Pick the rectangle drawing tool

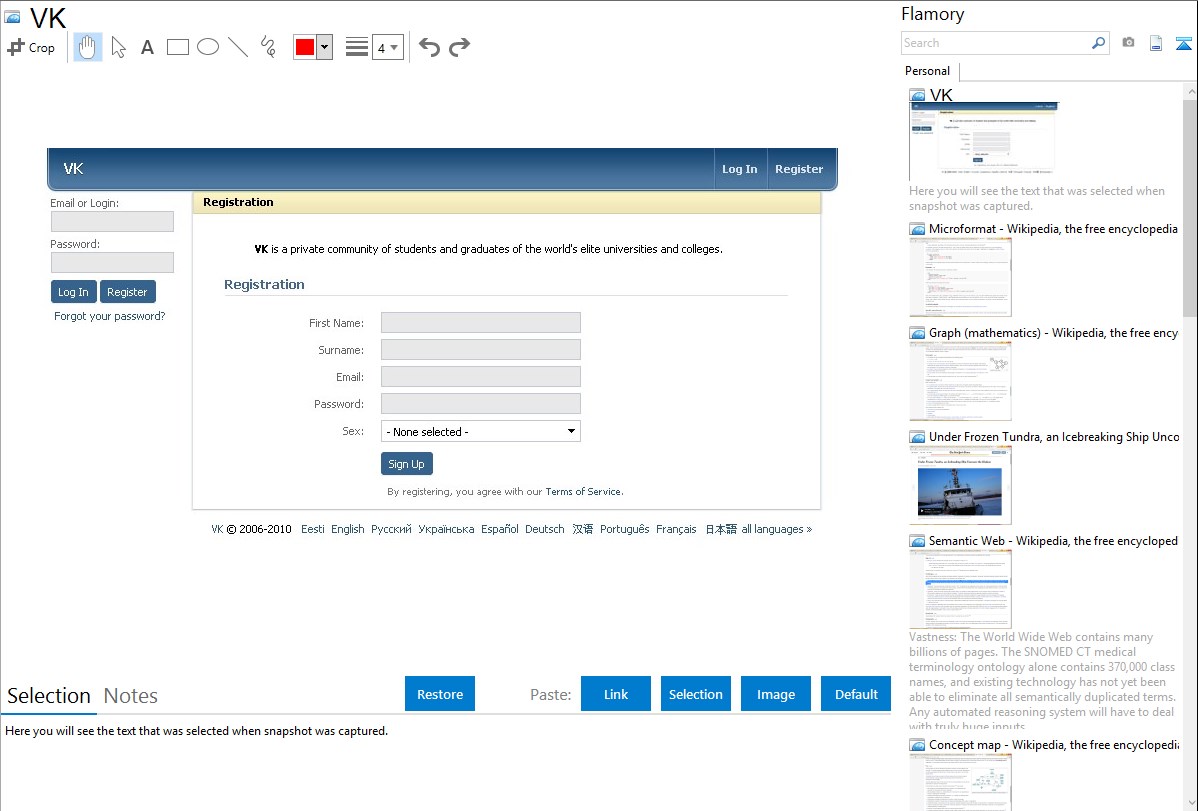[x=178, y=47]
